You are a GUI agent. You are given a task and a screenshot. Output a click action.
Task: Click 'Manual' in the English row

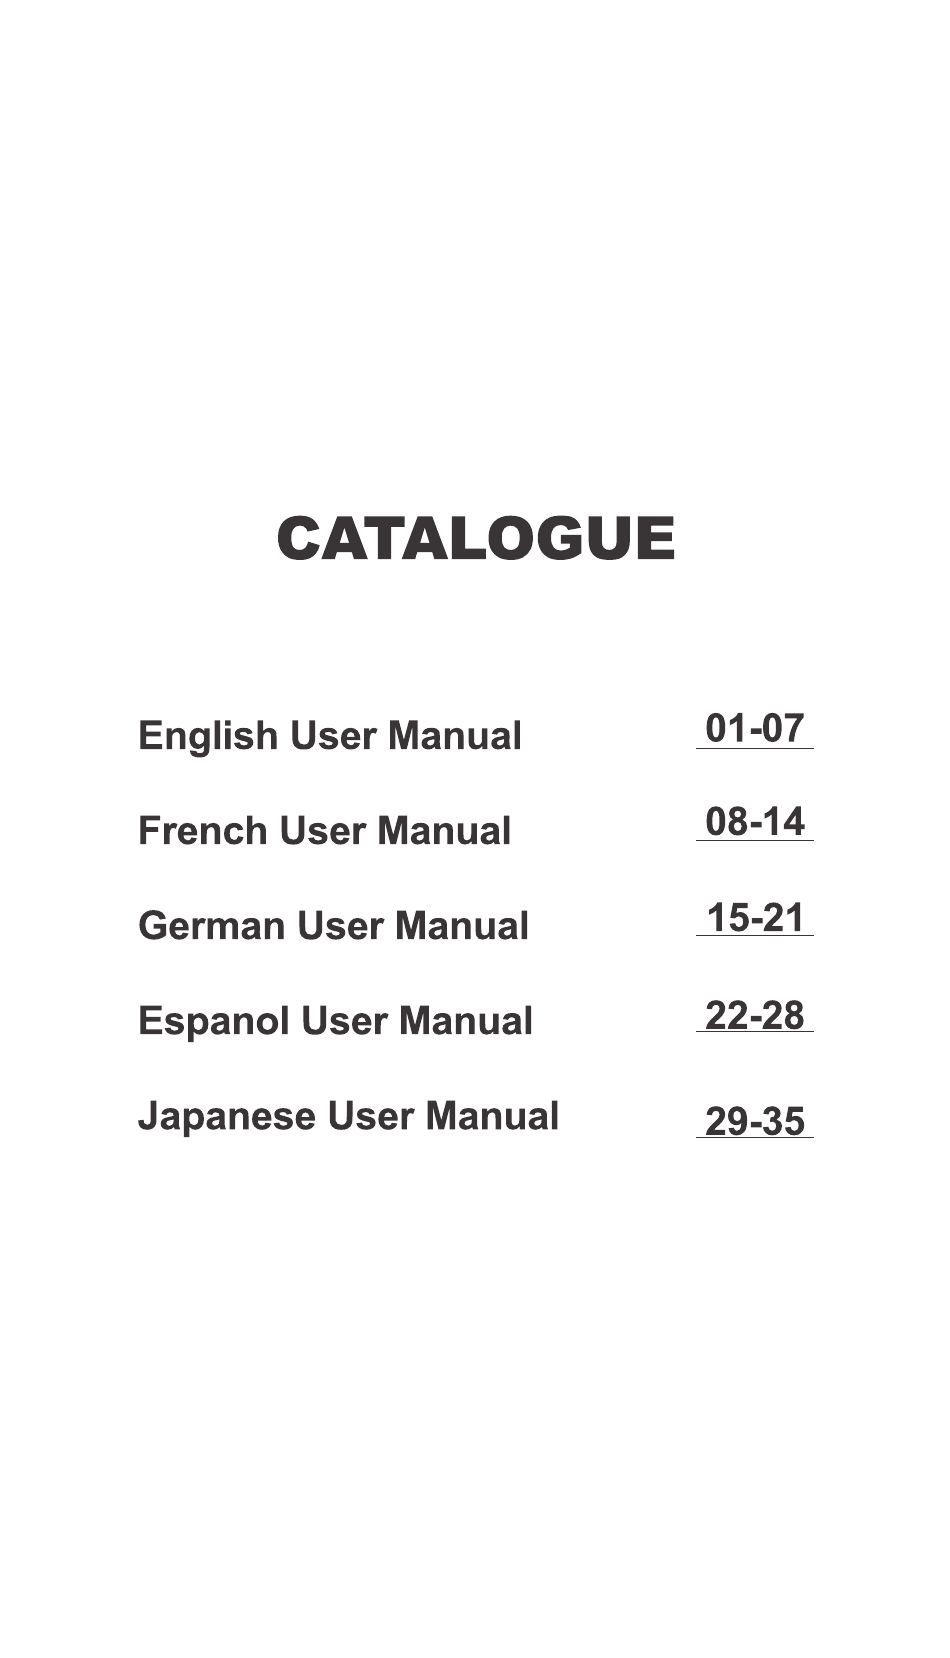coord(455,735)
